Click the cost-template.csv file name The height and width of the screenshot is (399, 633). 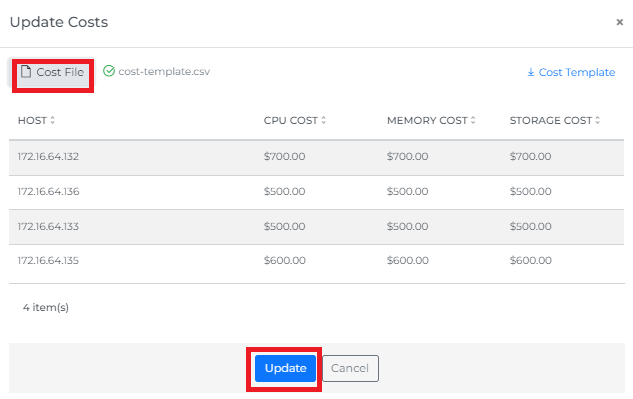click(164, 71)
